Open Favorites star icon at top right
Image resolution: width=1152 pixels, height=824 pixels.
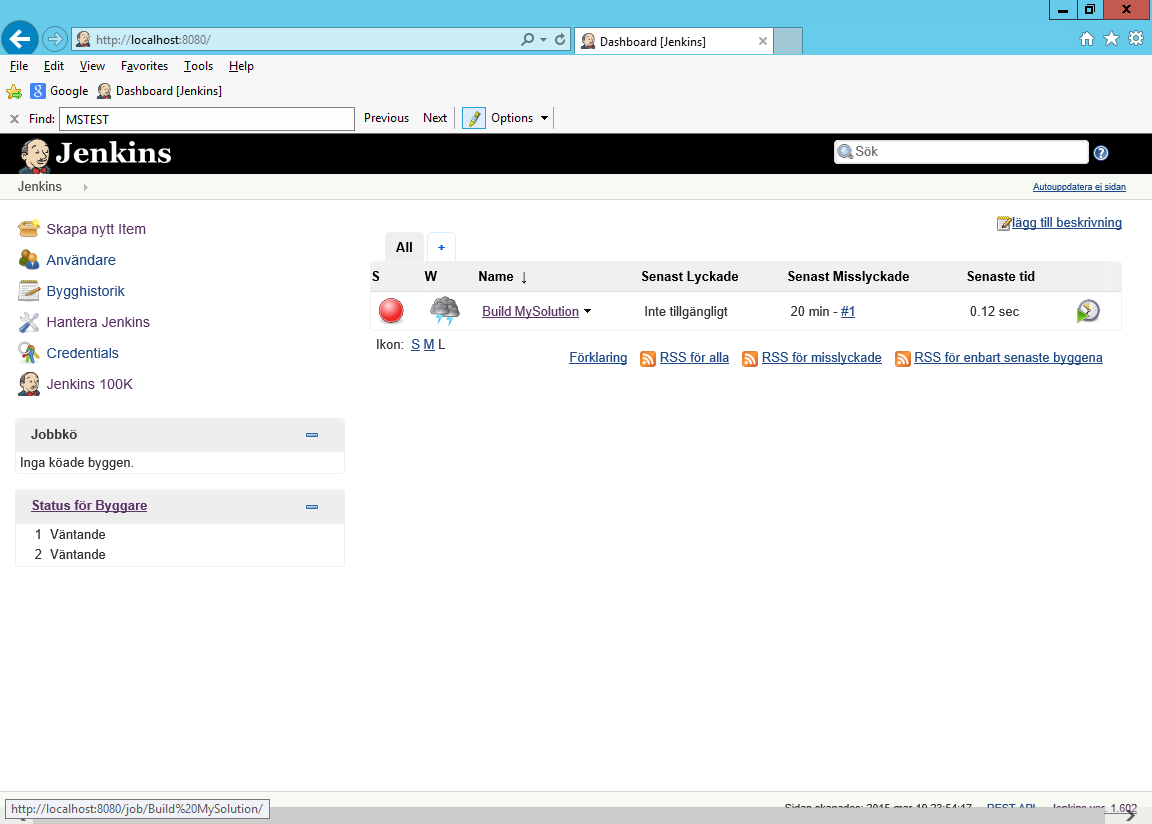click(1112, 39)
